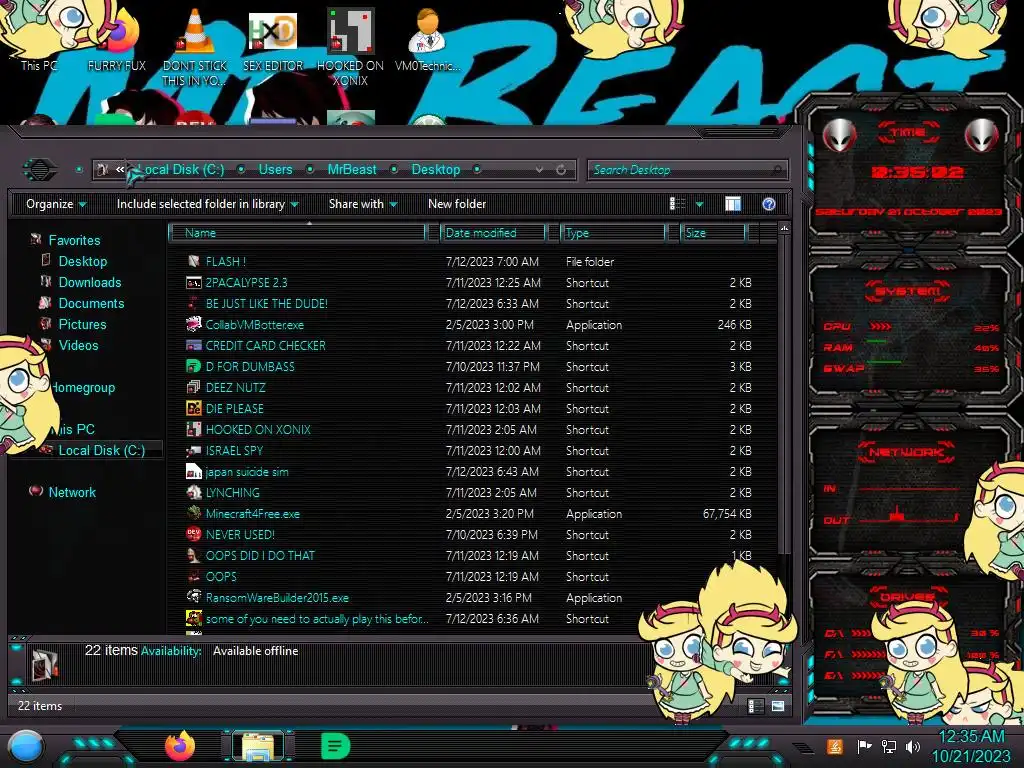The height and width of the screenshot is (768, 1024).
Task: Open Downloads in navigation pane
Action: (90, 282)
